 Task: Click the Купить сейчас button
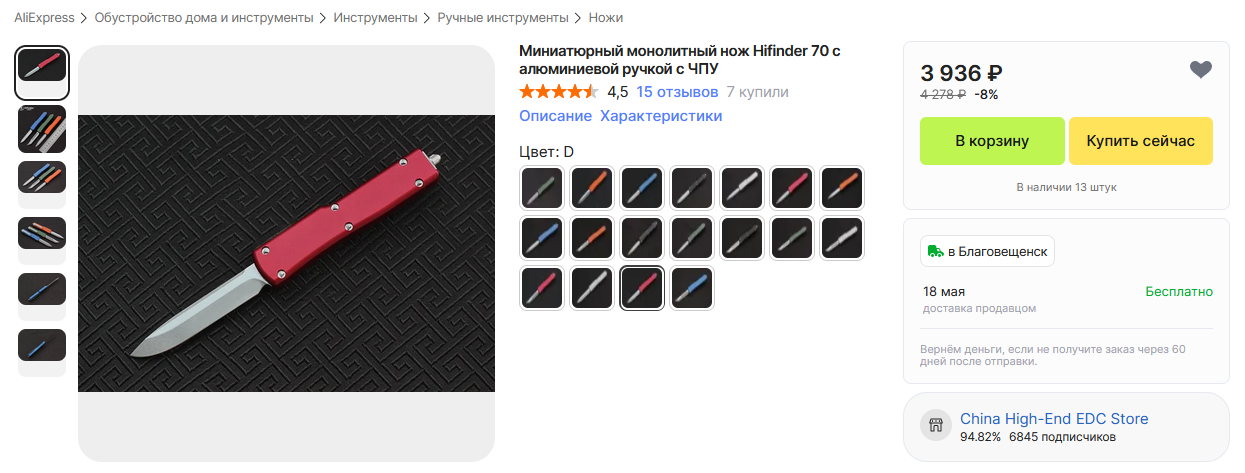pyautogui.click(x=1141, y=141)
